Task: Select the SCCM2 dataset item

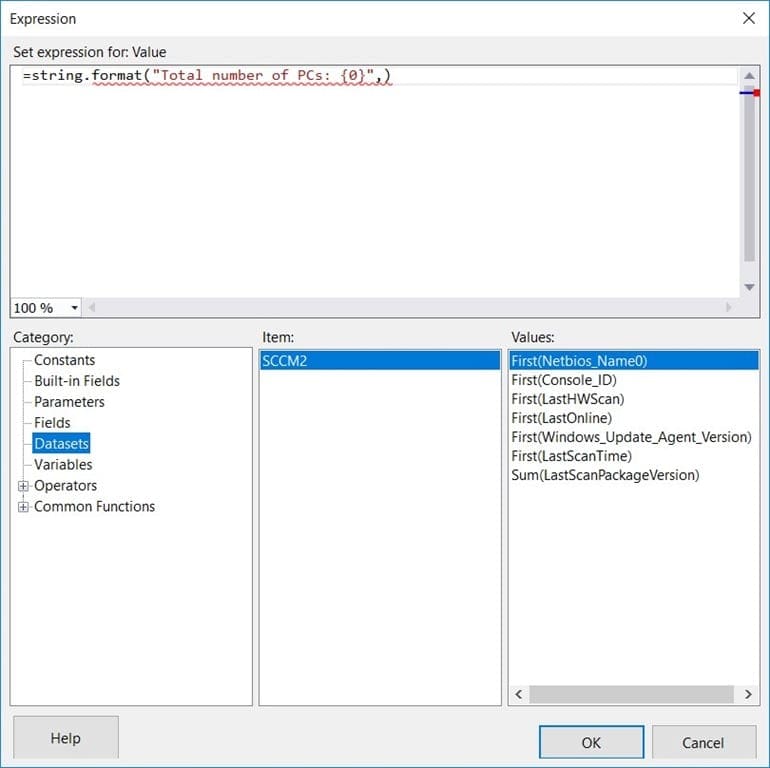Action: [380, 361]
